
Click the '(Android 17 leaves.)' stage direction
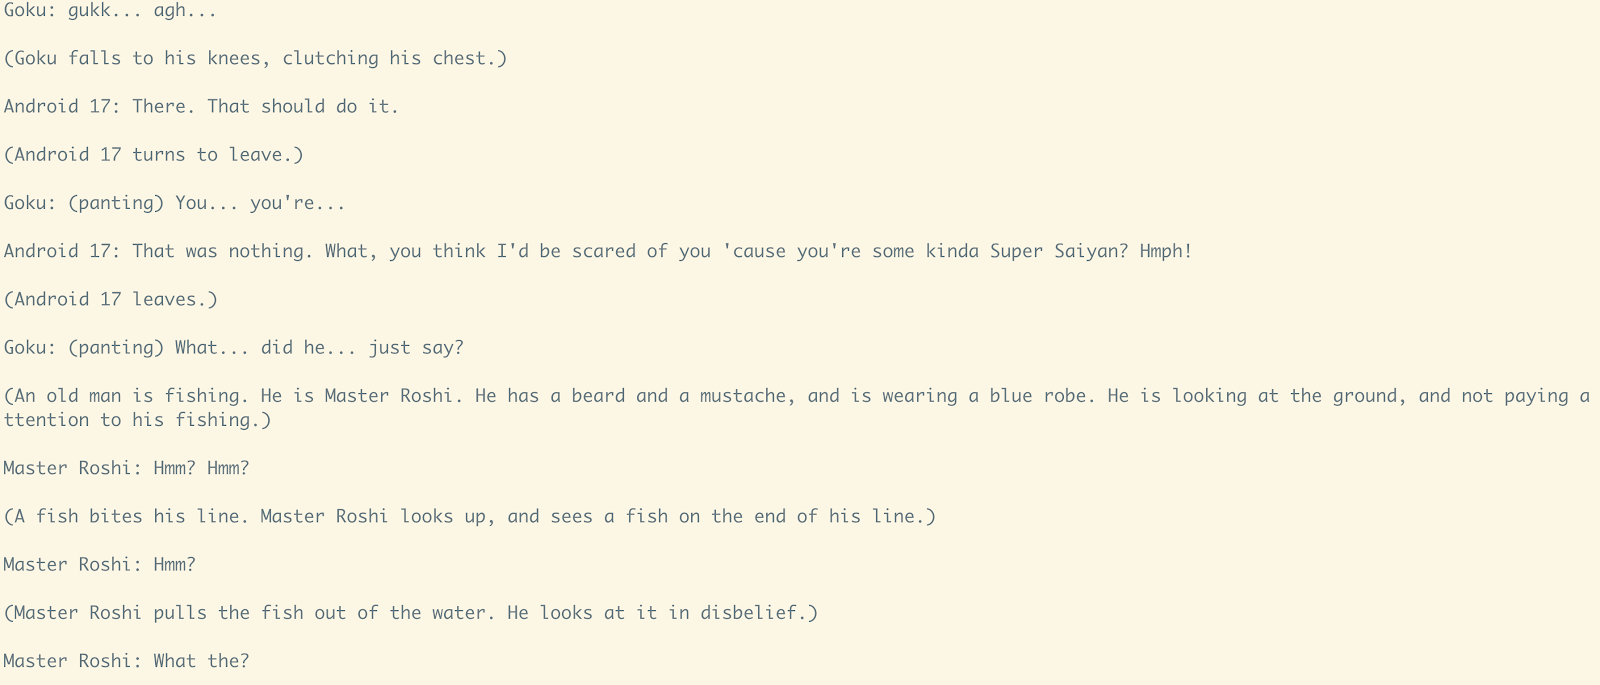tap(111, 299)
